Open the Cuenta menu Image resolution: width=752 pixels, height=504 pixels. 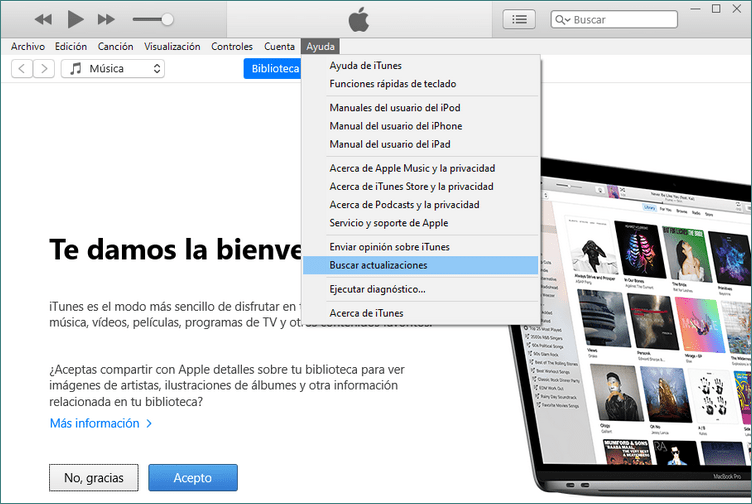pos(279,47)
